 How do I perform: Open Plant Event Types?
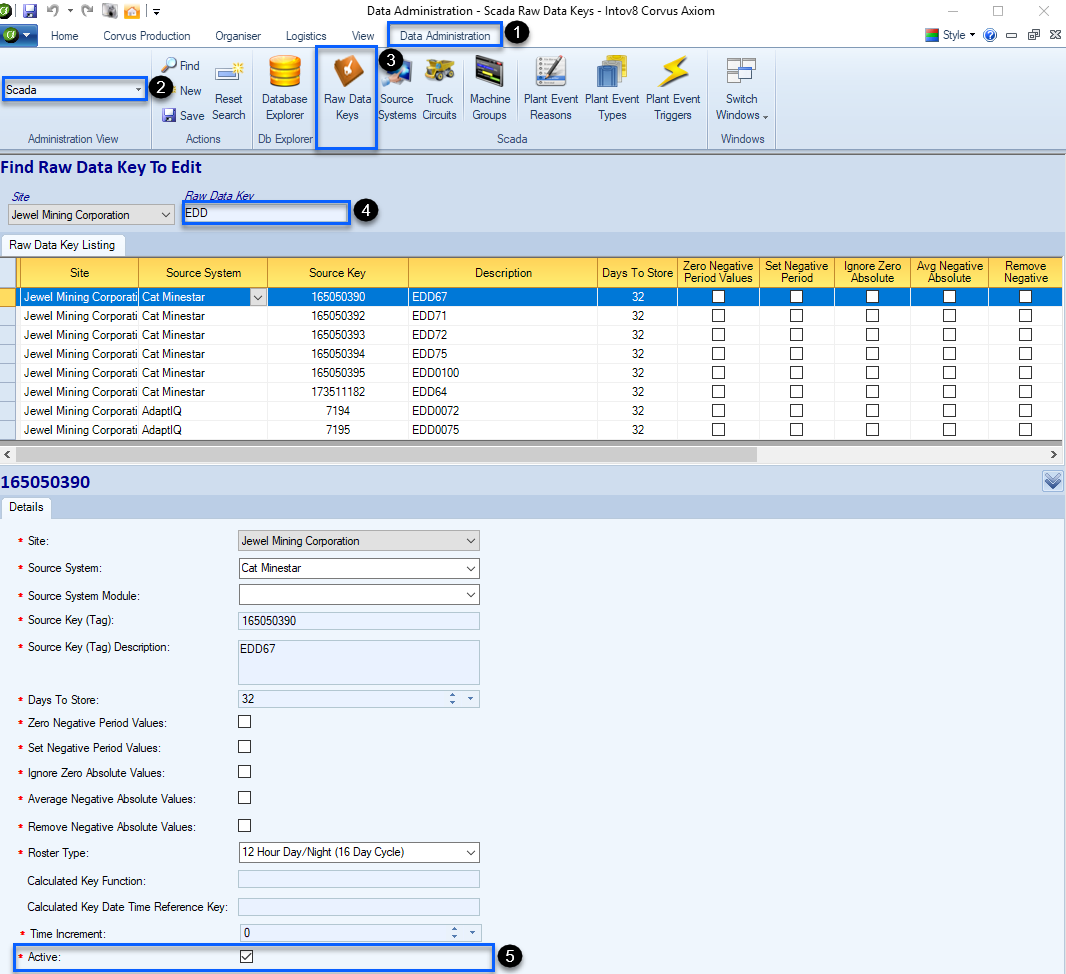click(612, 90)
